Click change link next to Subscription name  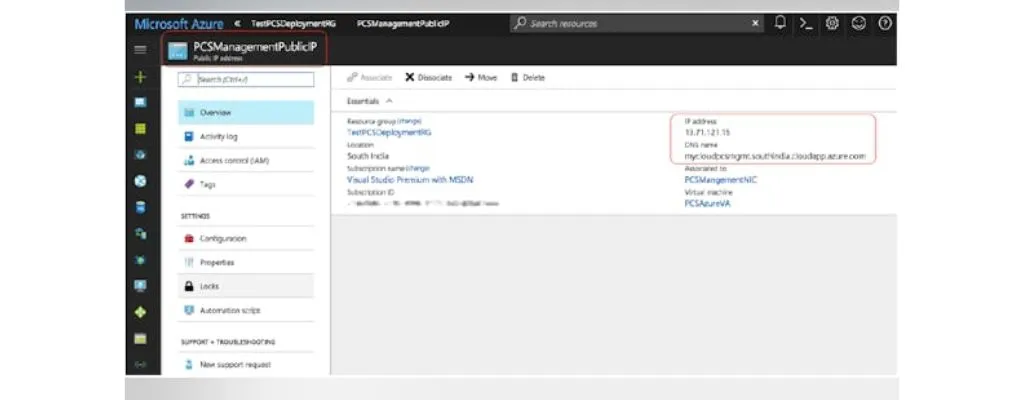[x=418, y=168]
